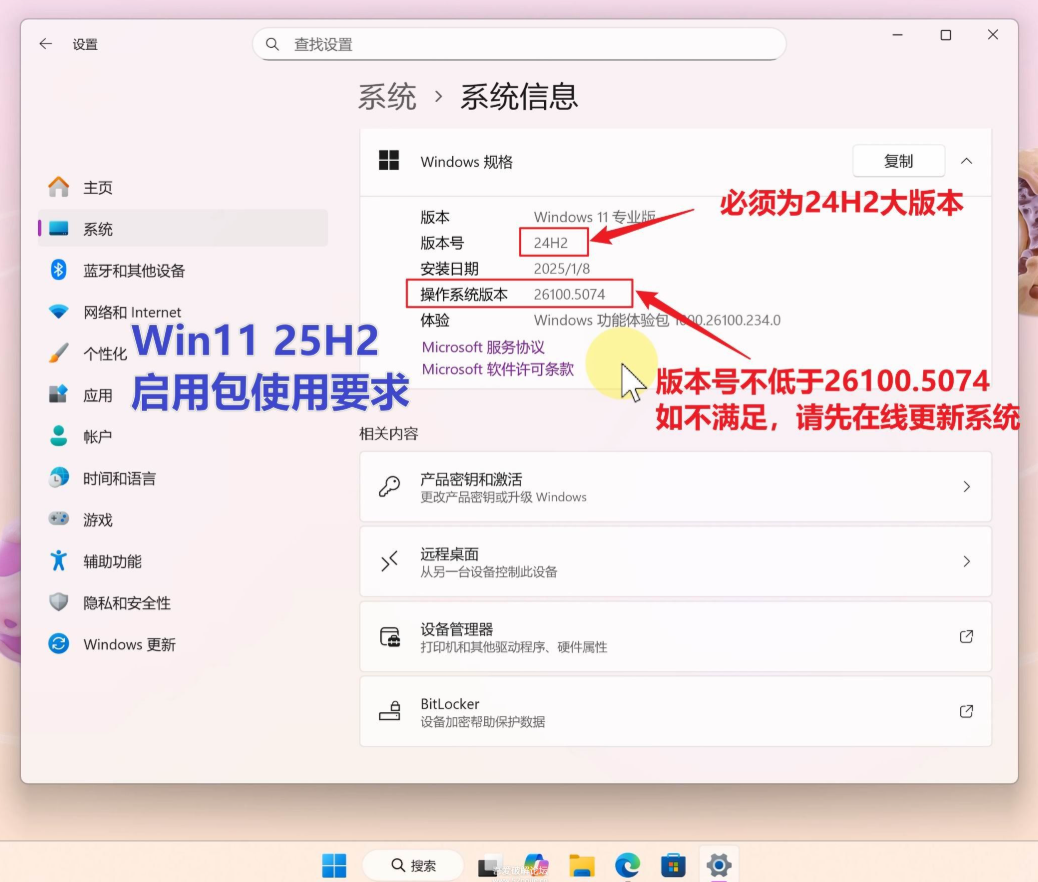Click the 查找设置 search field
1038x882 pixels.
[520, 45]
